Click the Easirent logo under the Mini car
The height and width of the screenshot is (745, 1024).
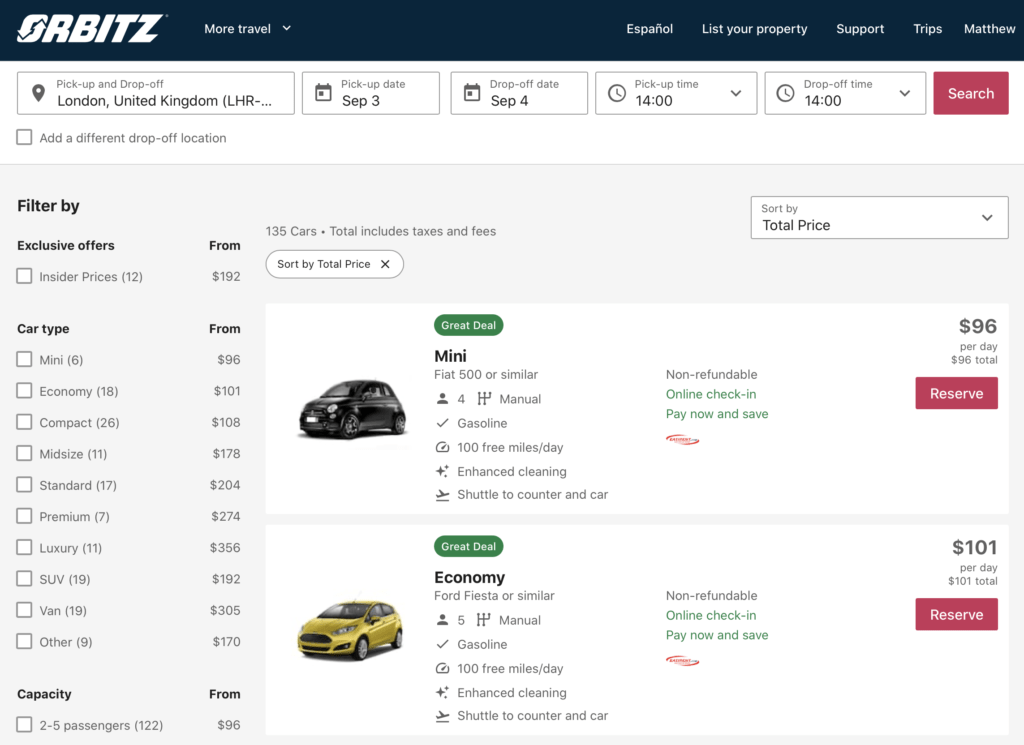pyautogui.click(x=682, y=438)
